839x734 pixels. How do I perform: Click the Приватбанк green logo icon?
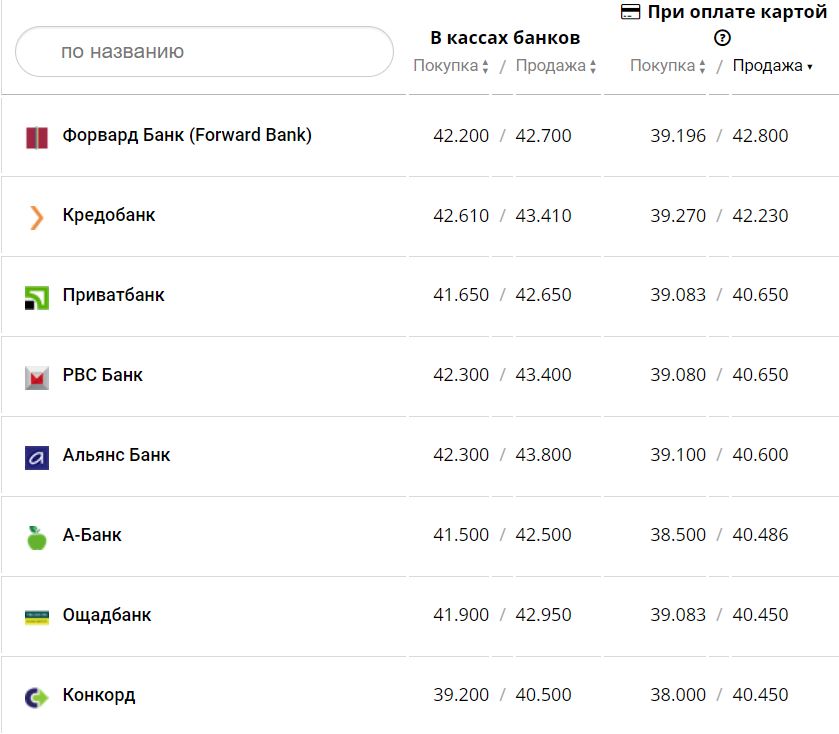click(37, 297)
